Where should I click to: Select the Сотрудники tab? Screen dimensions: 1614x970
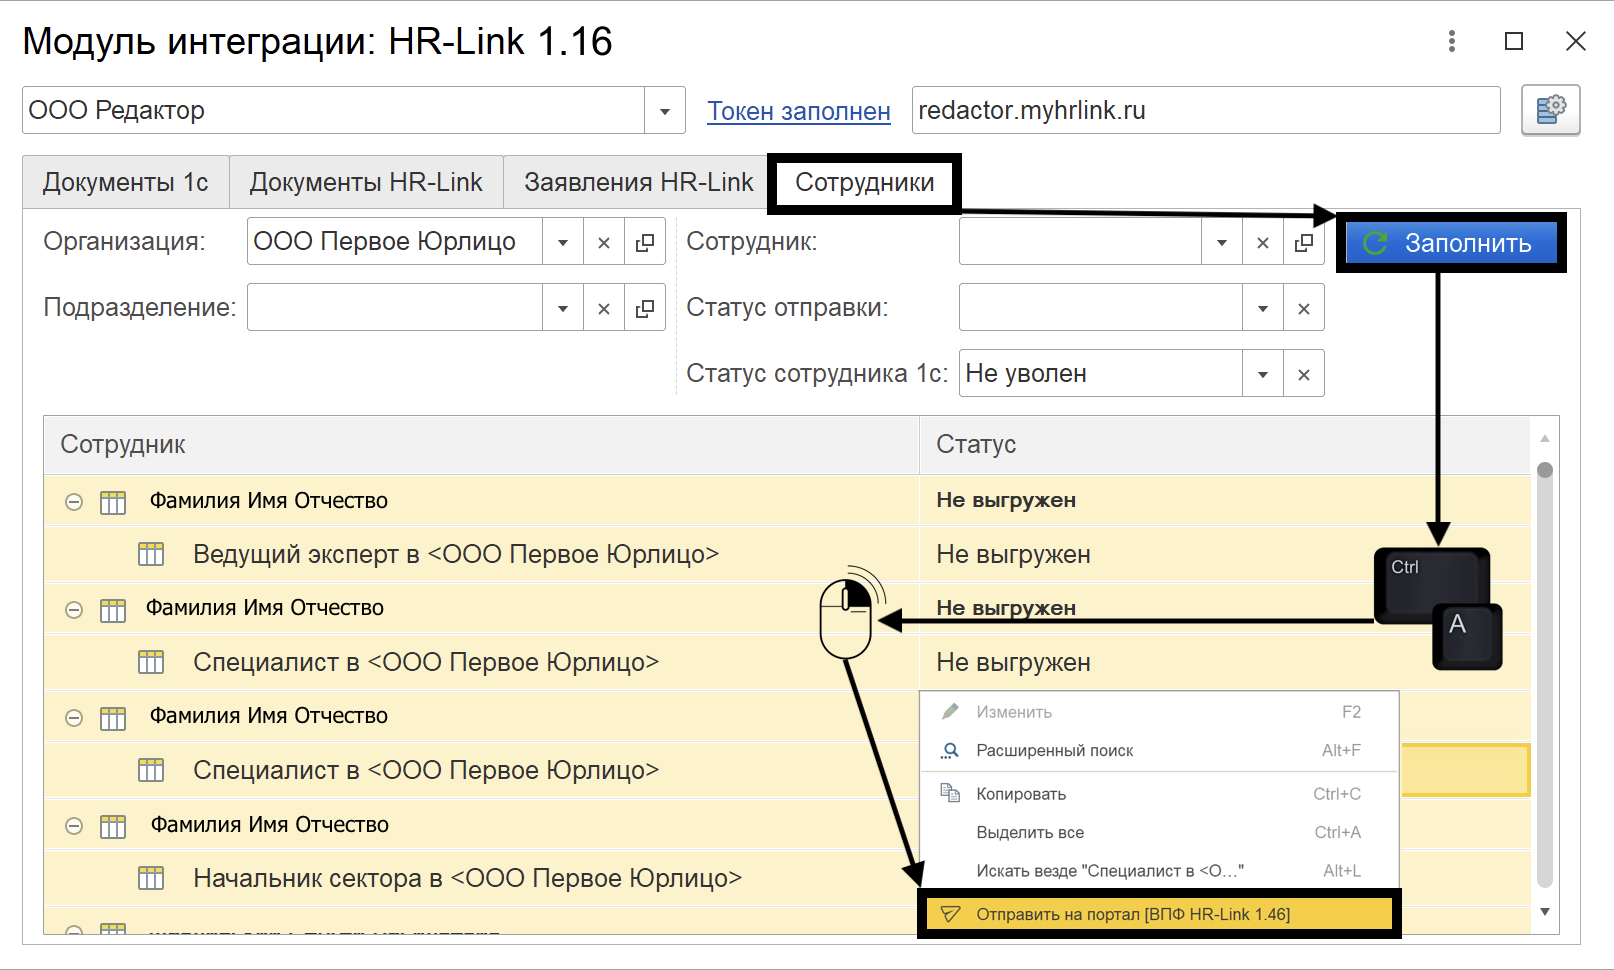pyautogui.click(x=864, y=183)
